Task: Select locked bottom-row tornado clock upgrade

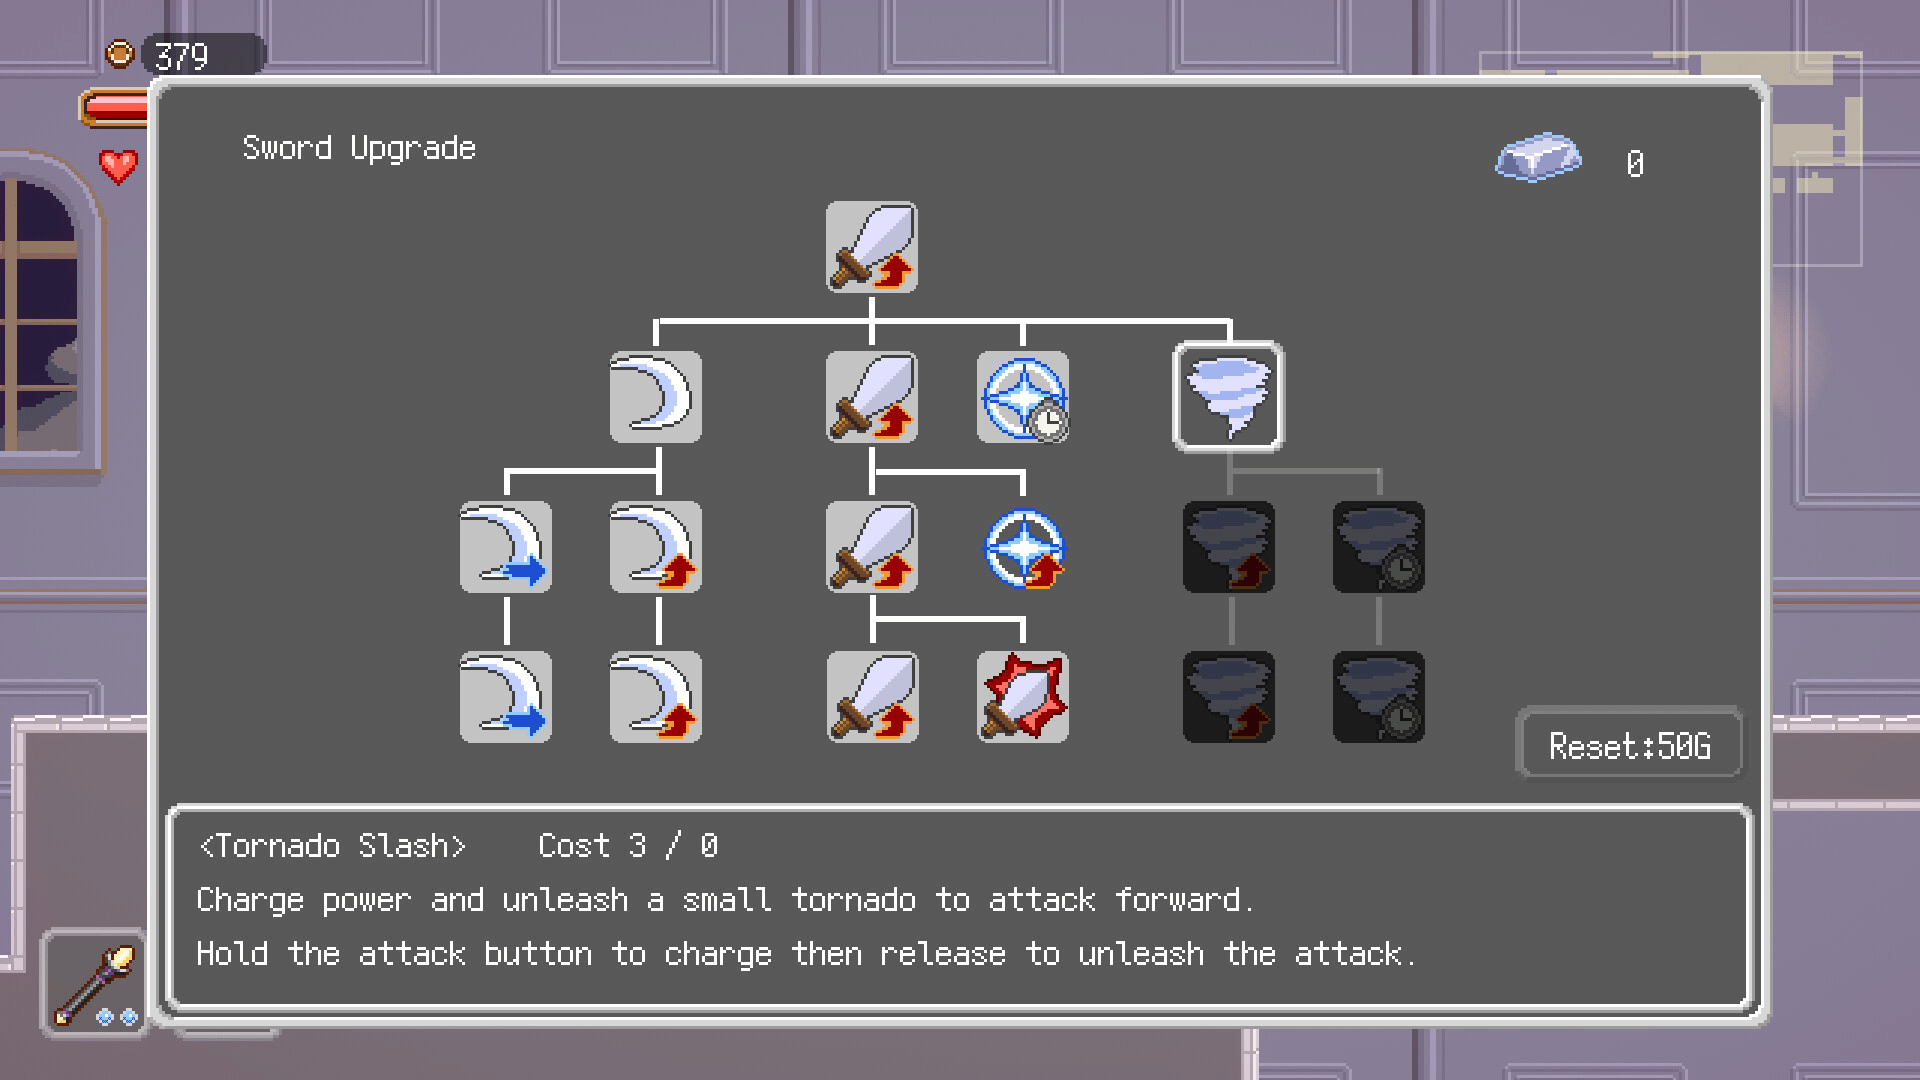Action: 1378,697
